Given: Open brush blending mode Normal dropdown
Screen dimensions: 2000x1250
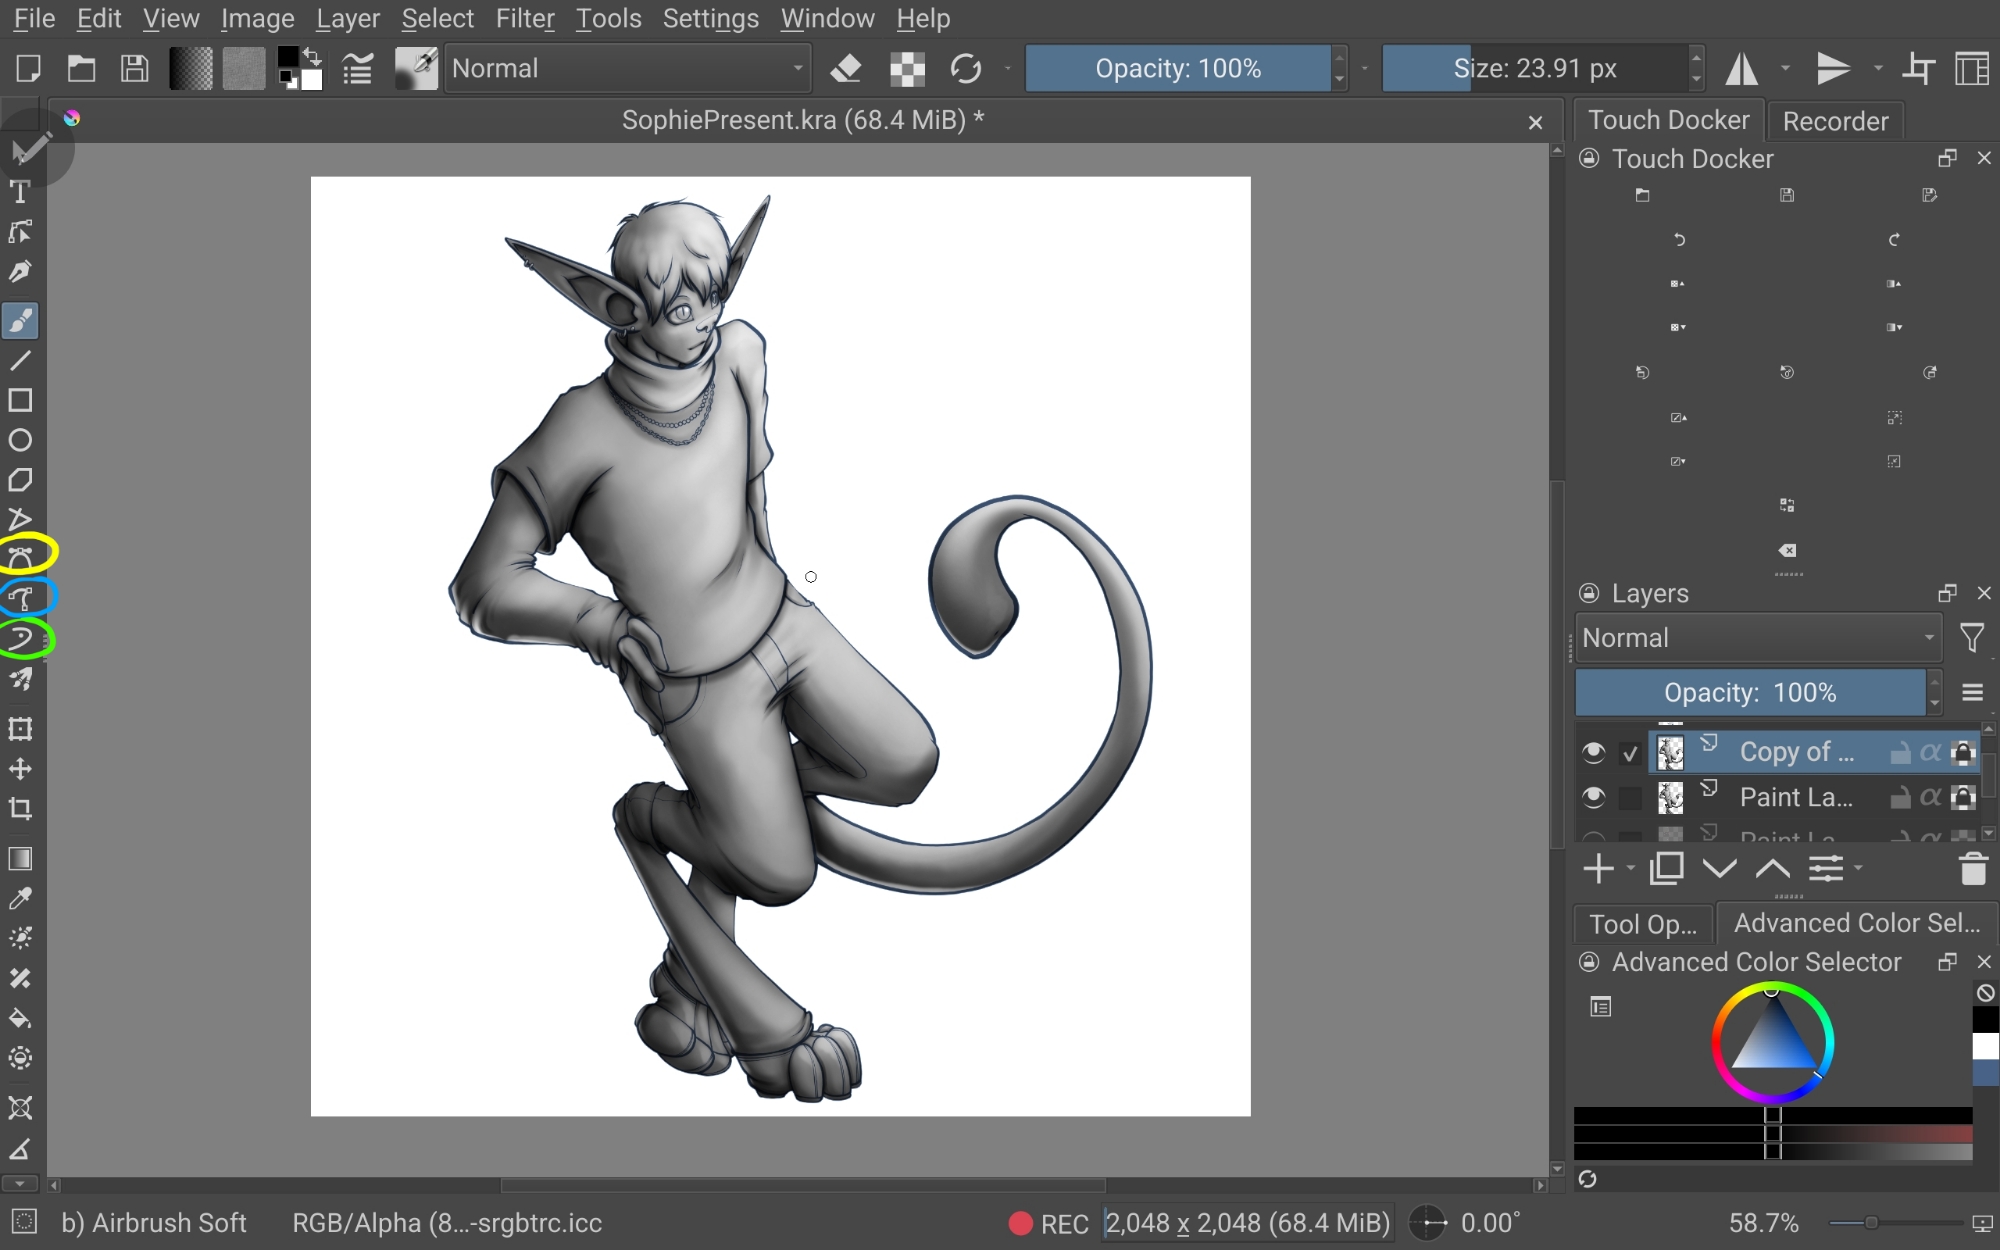Looking at the screenshot, I should click(x=627, y=69).
